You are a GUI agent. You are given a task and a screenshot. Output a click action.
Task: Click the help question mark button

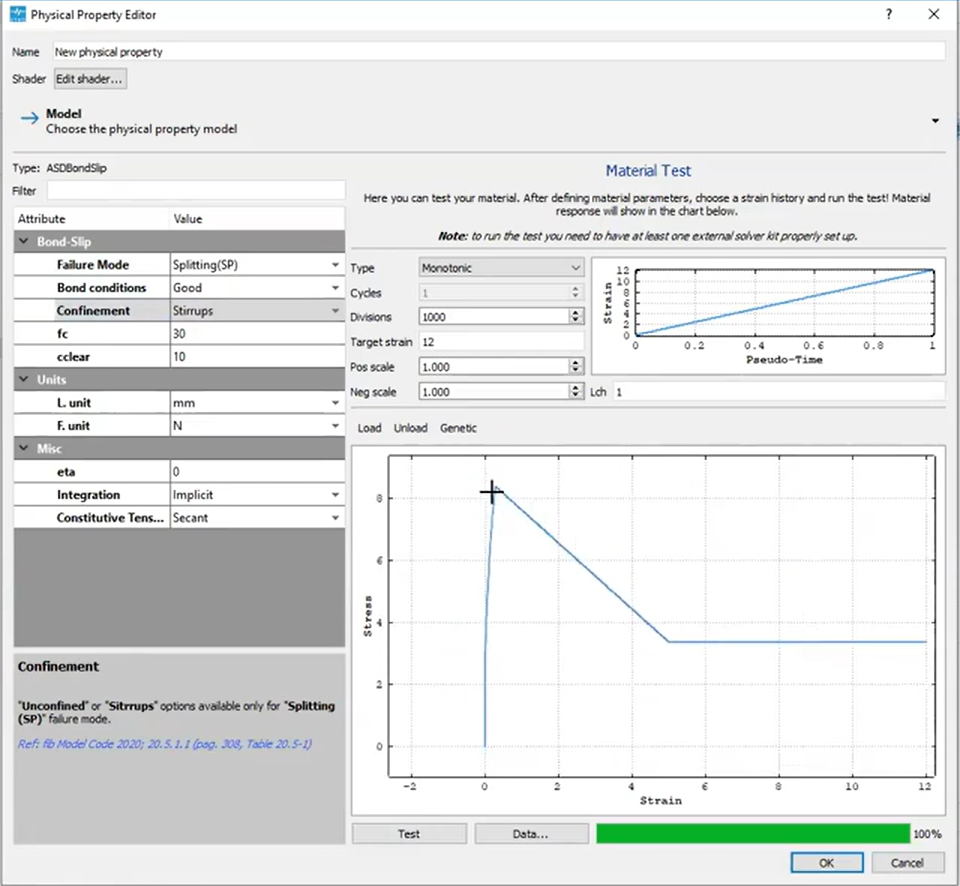pos(888,14)
